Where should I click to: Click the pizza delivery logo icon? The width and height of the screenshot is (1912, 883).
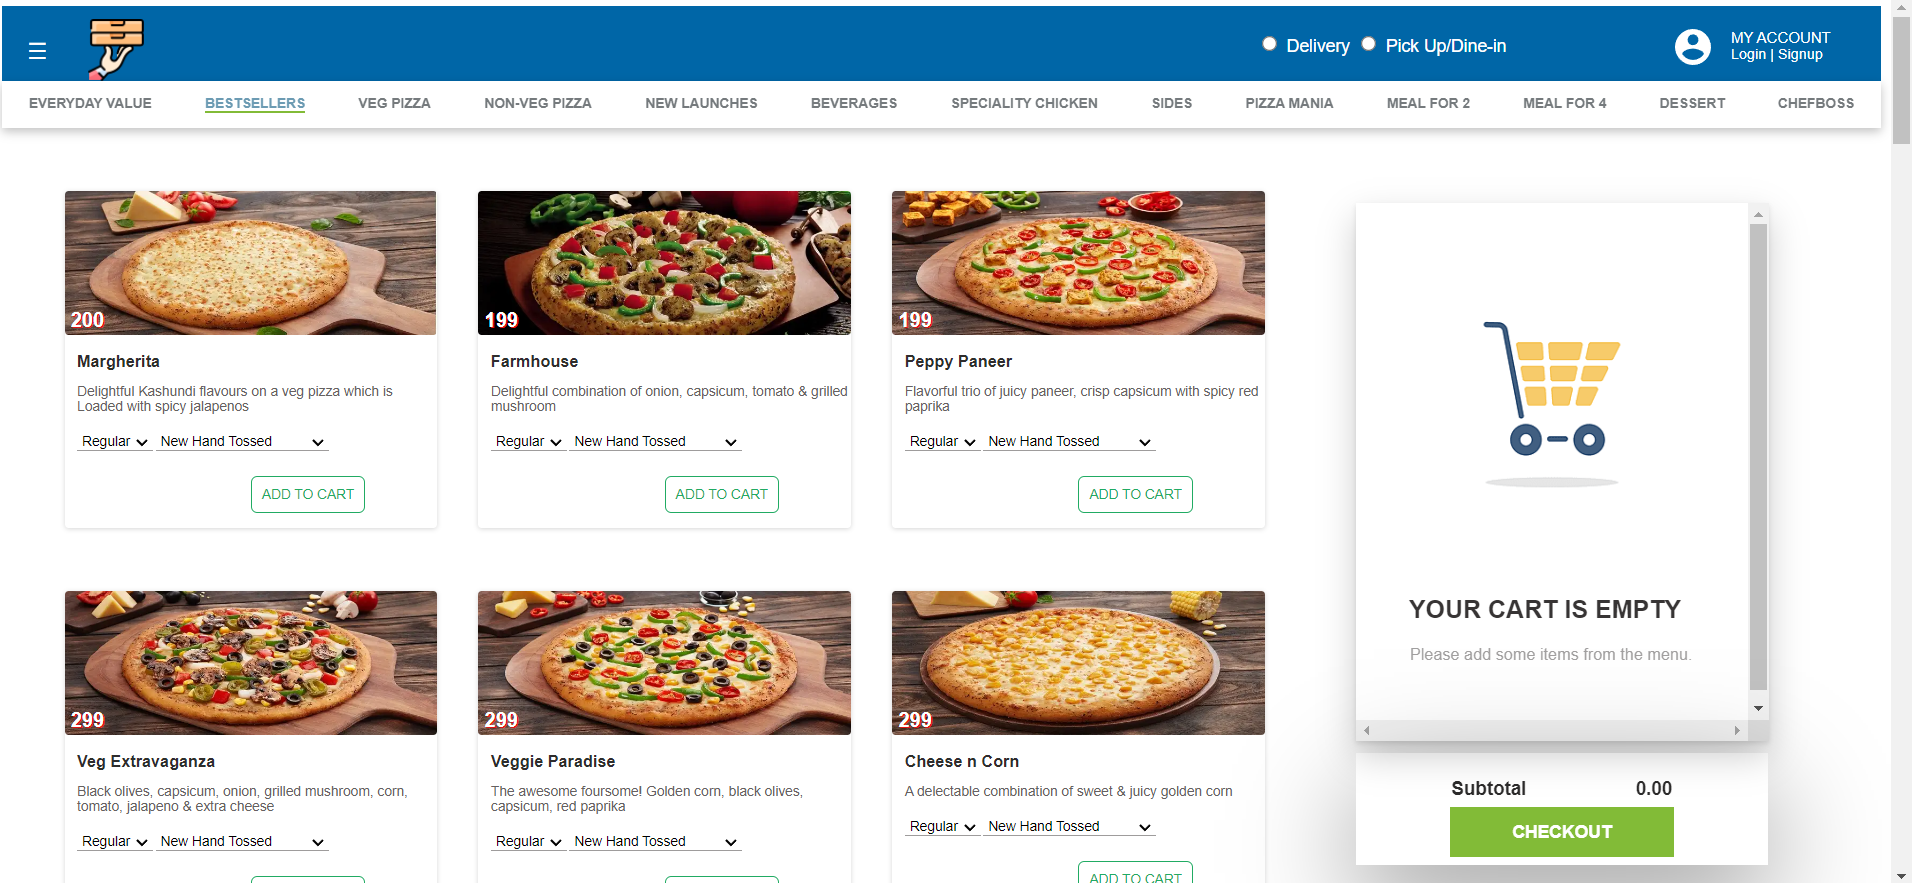click(x=115, y=48)
